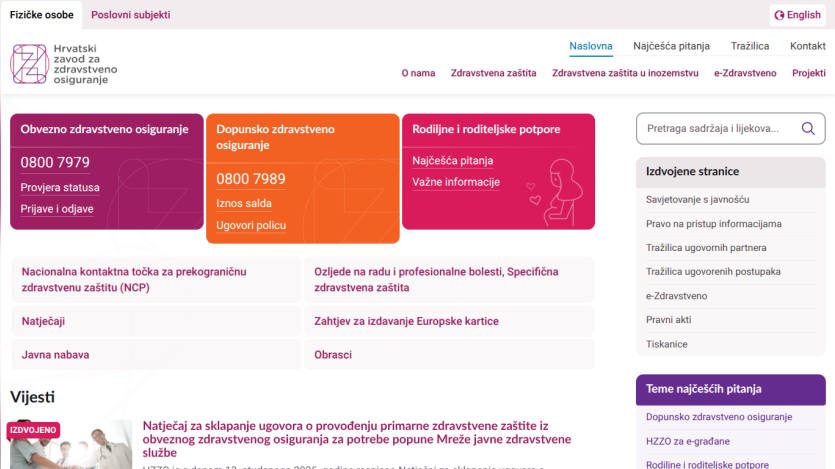Click phone number 0800 7989

(x=250, y=179)
